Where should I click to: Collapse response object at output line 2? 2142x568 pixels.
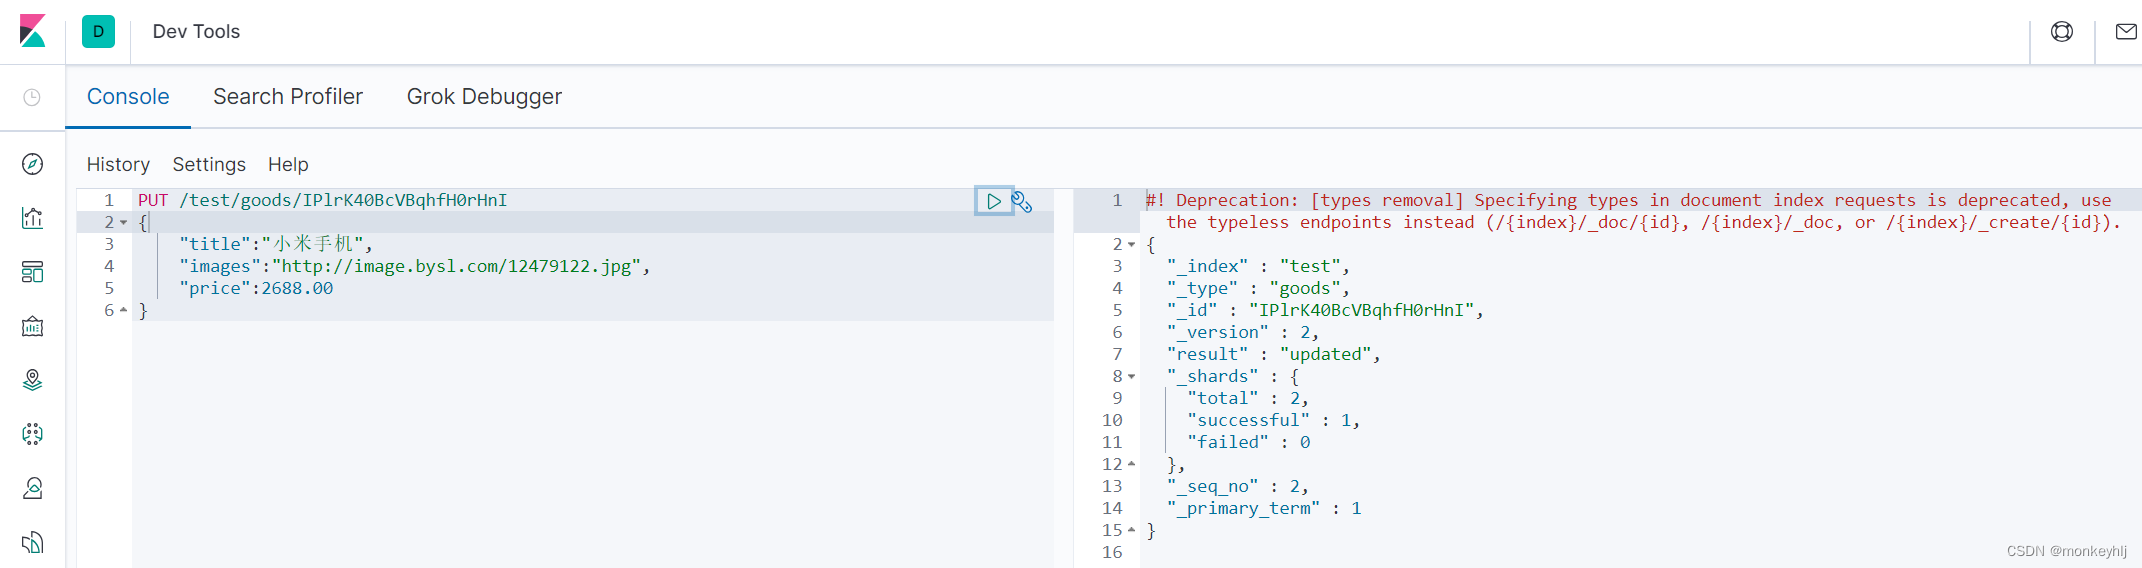point(1132,245)
